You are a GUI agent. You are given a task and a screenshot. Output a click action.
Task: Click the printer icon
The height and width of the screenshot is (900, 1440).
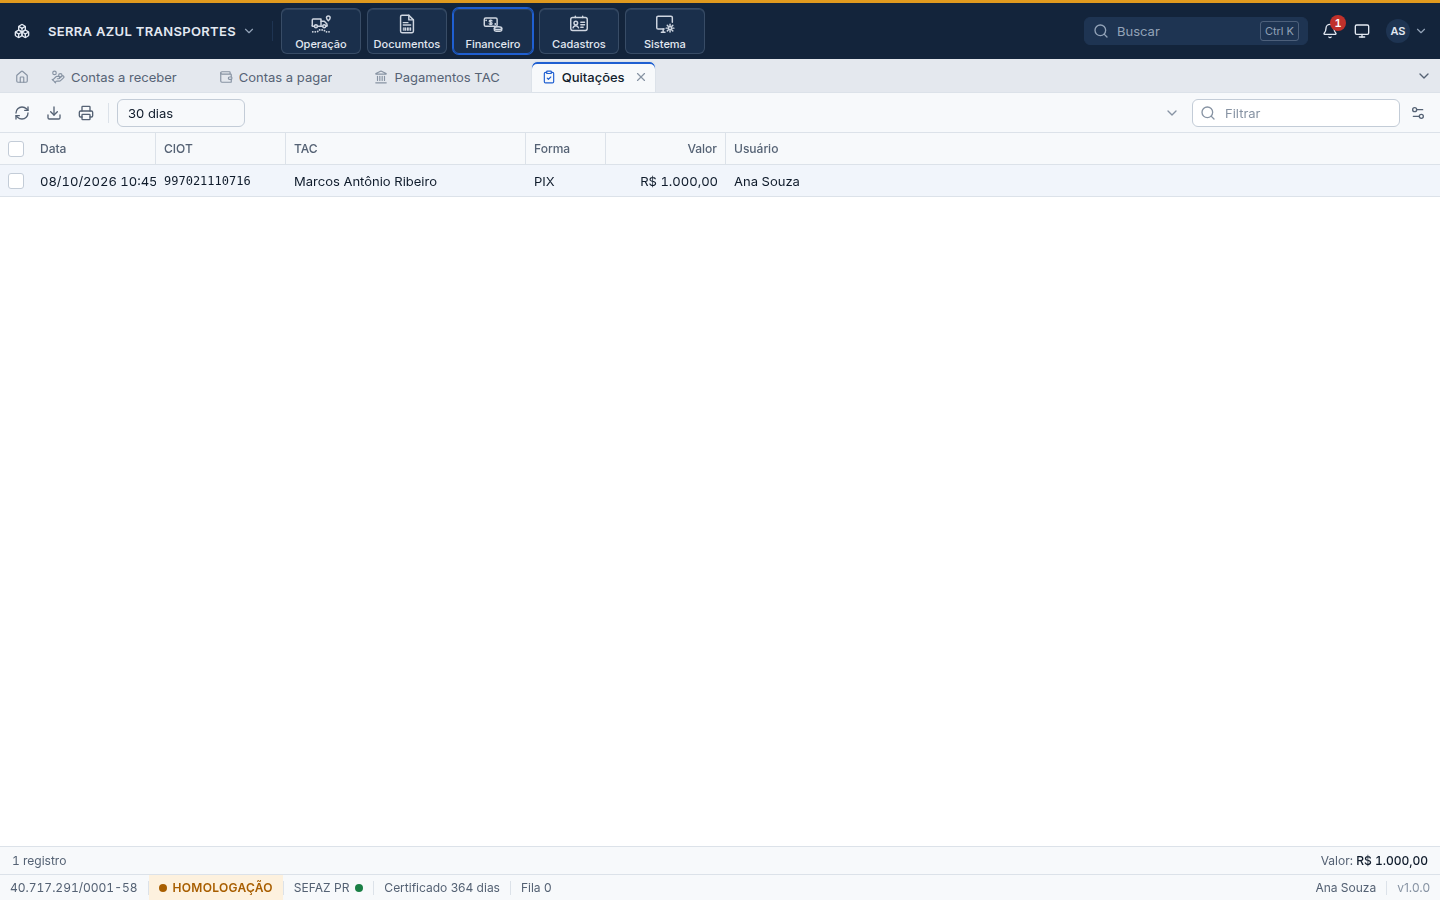[x=86, y=113]
